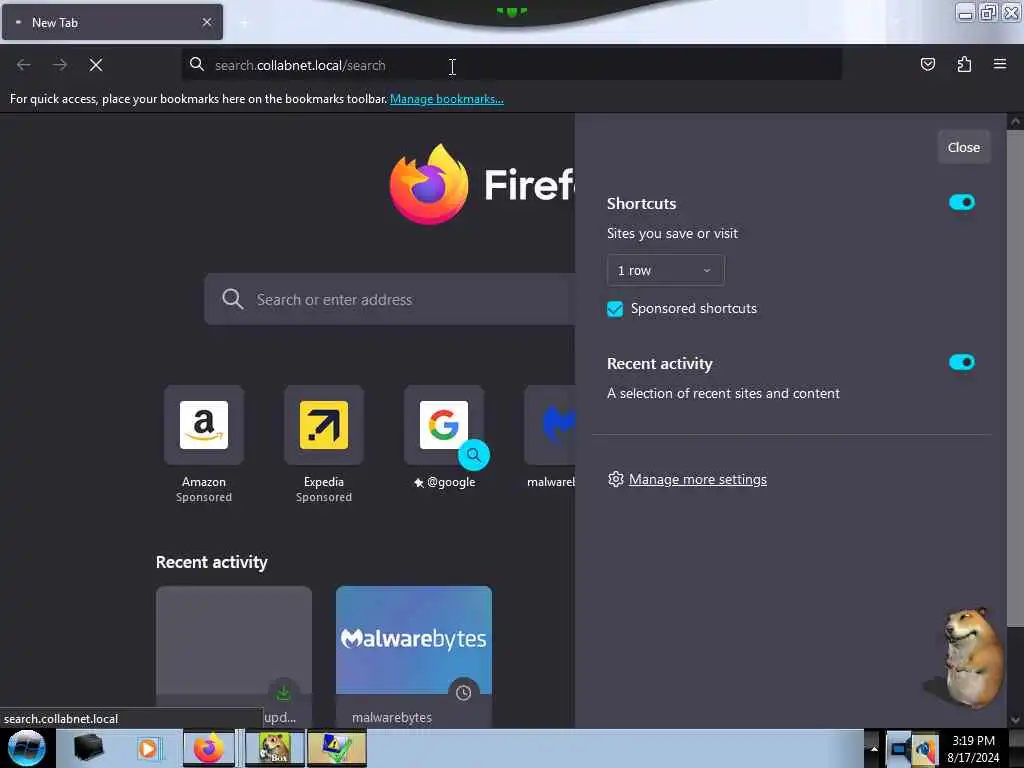1024x768 pixels.
Task: Open Manage more settings link
Action: pyautogui.click(x=697, y=479)
